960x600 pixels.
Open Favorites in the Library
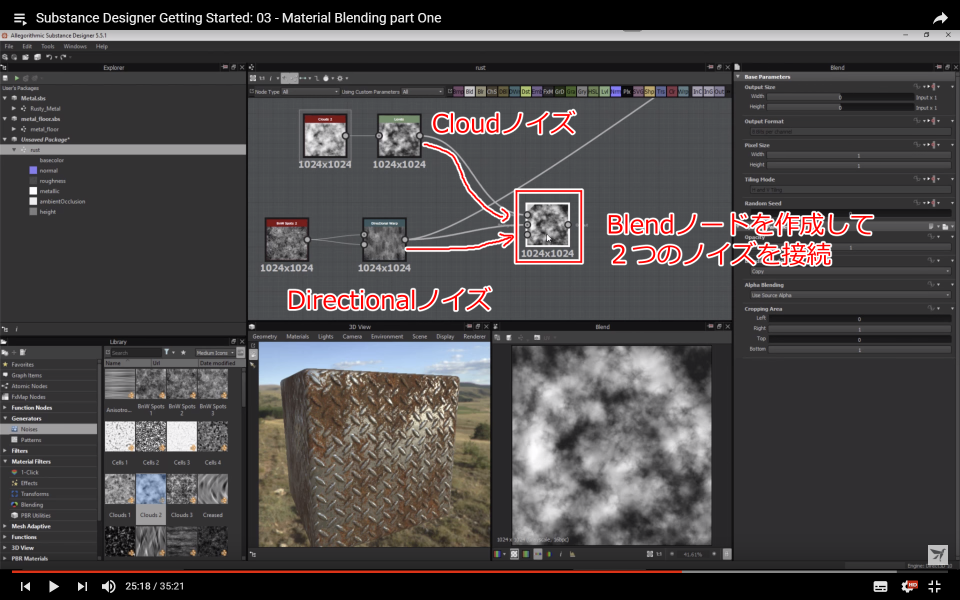pyautogui.click(x=23, y=365)
